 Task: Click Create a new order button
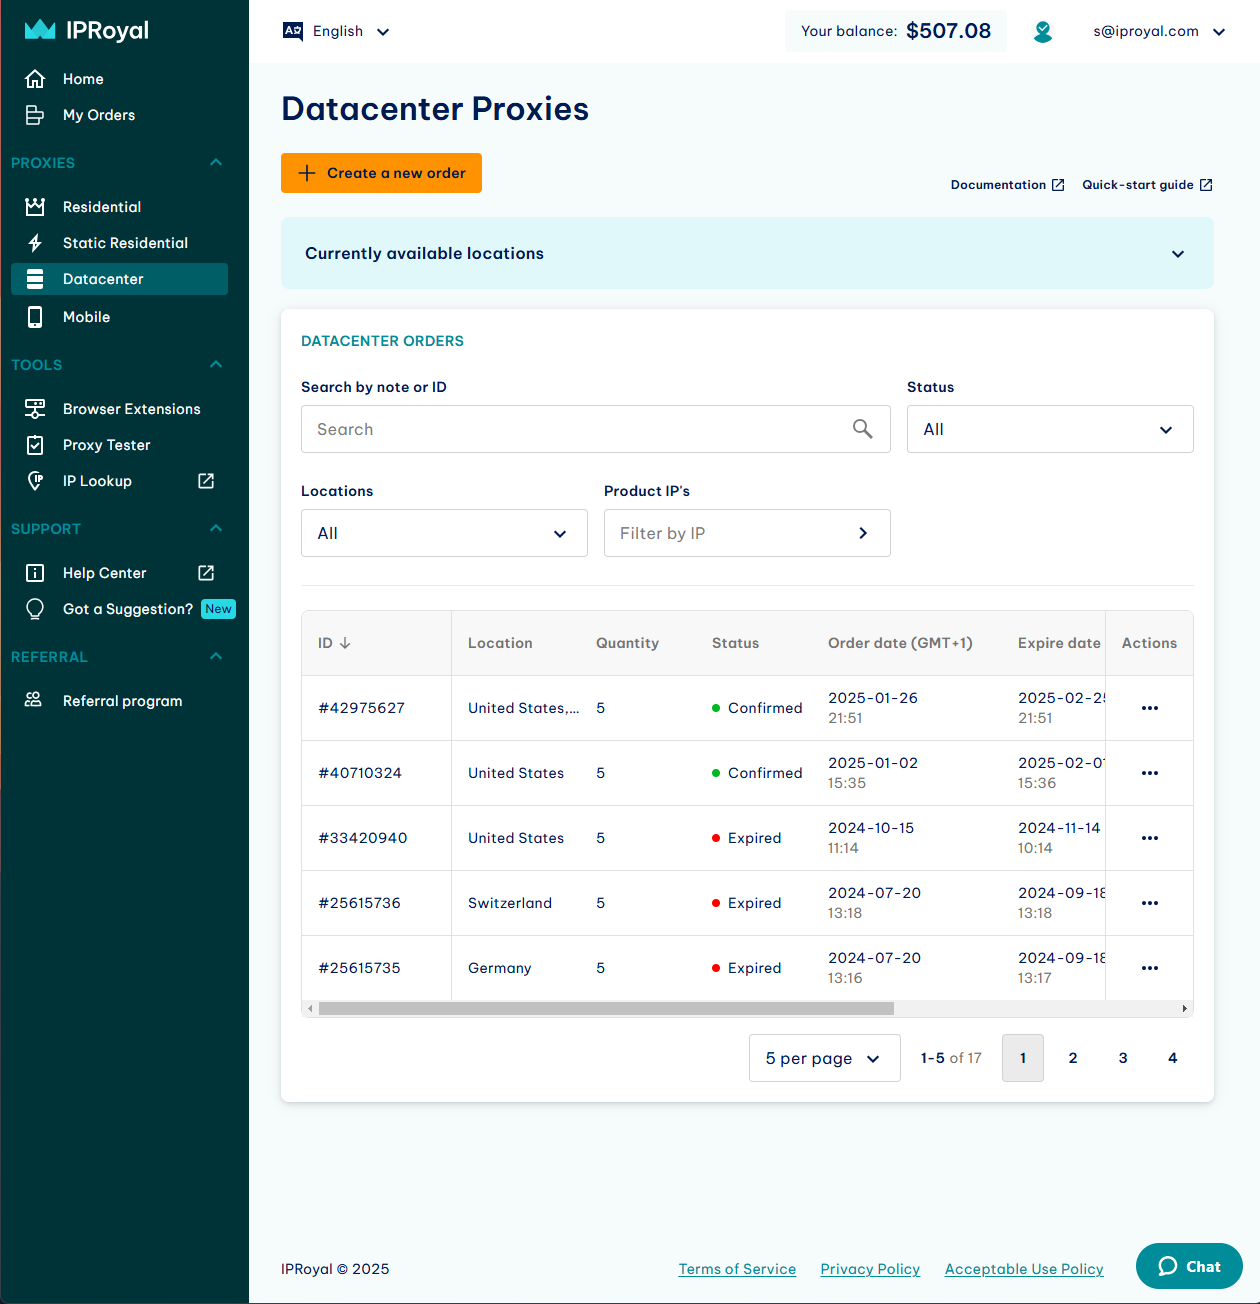pos(381,173)
